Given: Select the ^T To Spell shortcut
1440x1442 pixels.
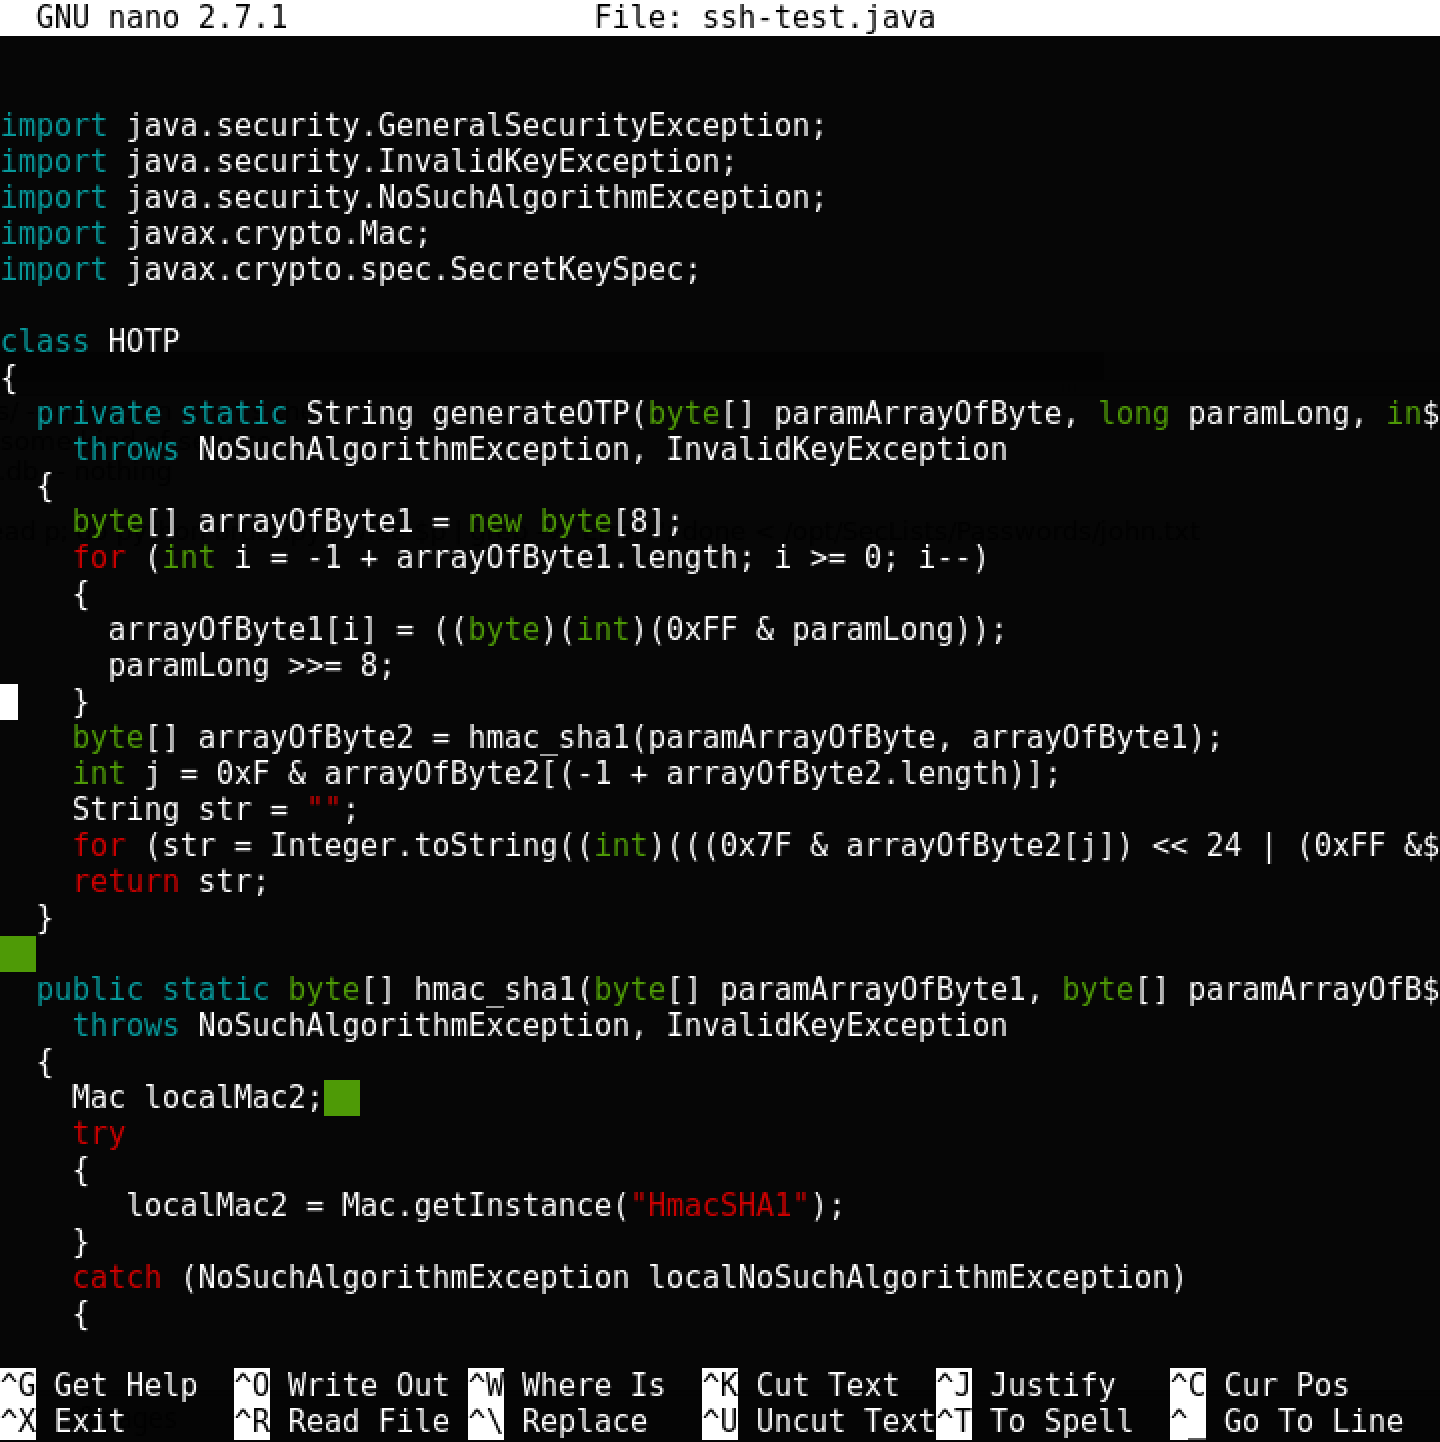Looking at the screenshot, I should pos(1035,1421).
